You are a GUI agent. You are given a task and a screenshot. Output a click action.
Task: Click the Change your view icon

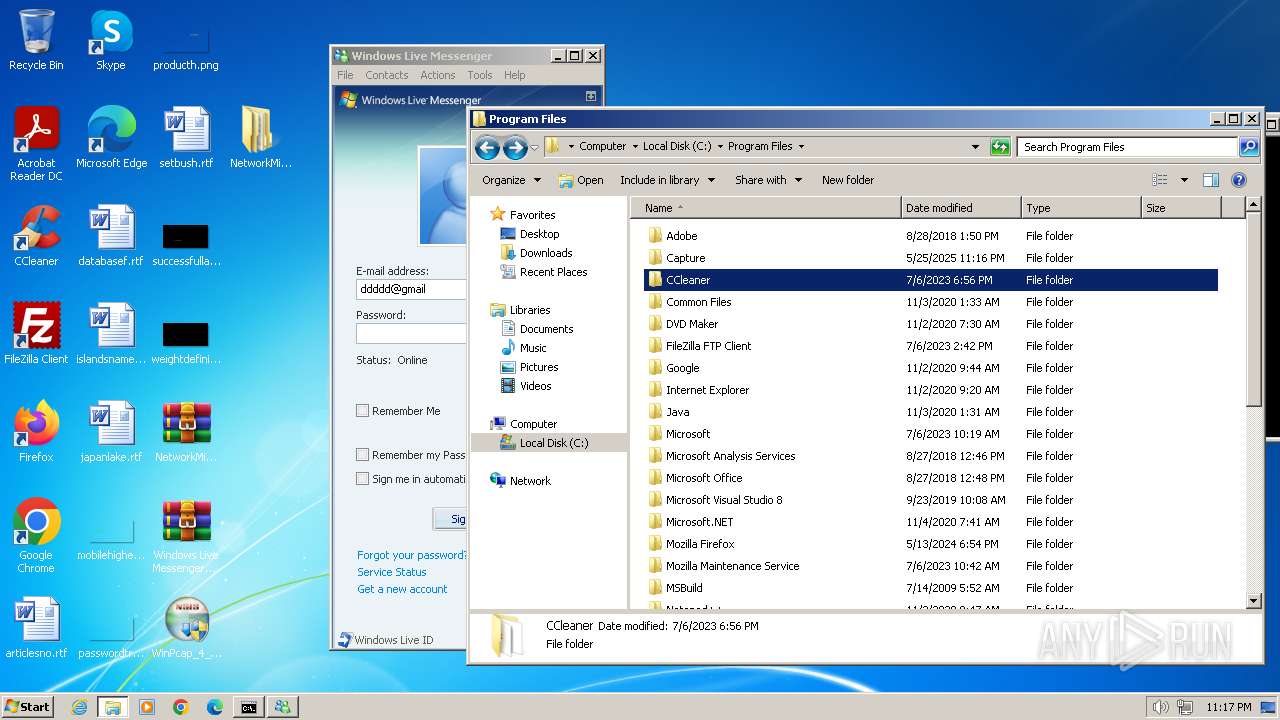pyautogui.click(x=1160, y=180)
